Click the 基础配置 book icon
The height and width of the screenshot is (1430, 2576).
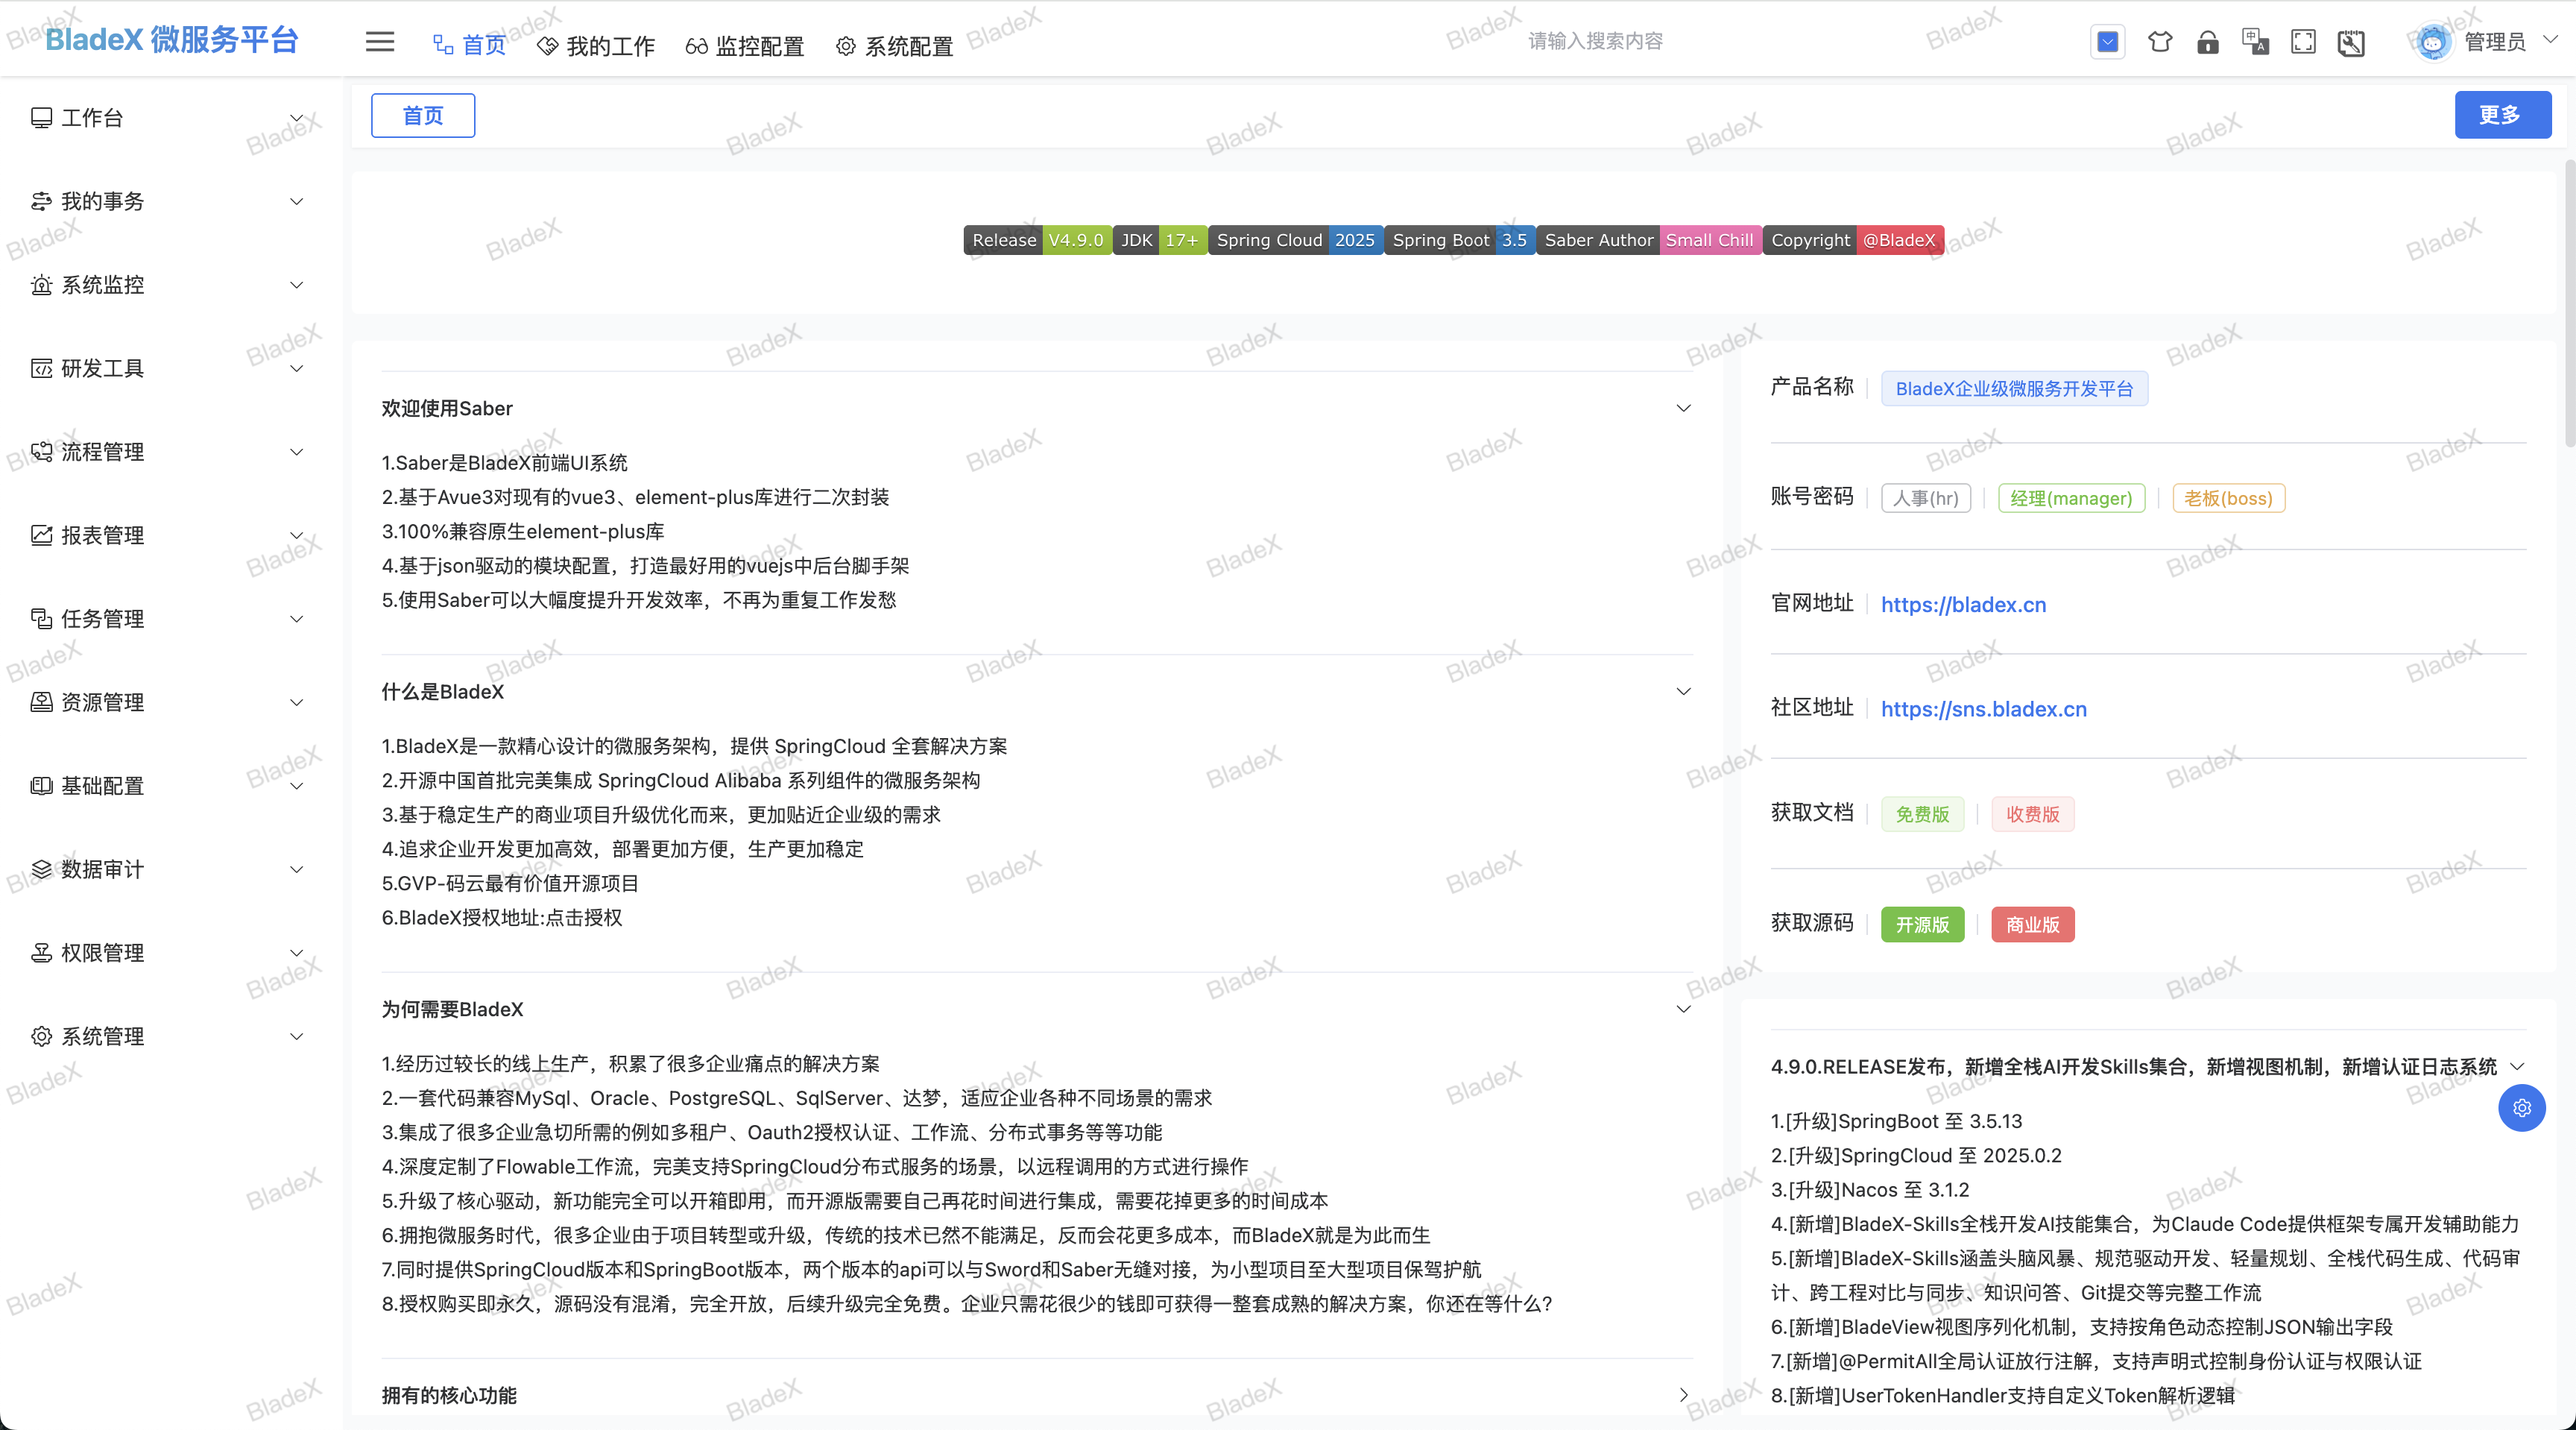click(x=41, y=786)
